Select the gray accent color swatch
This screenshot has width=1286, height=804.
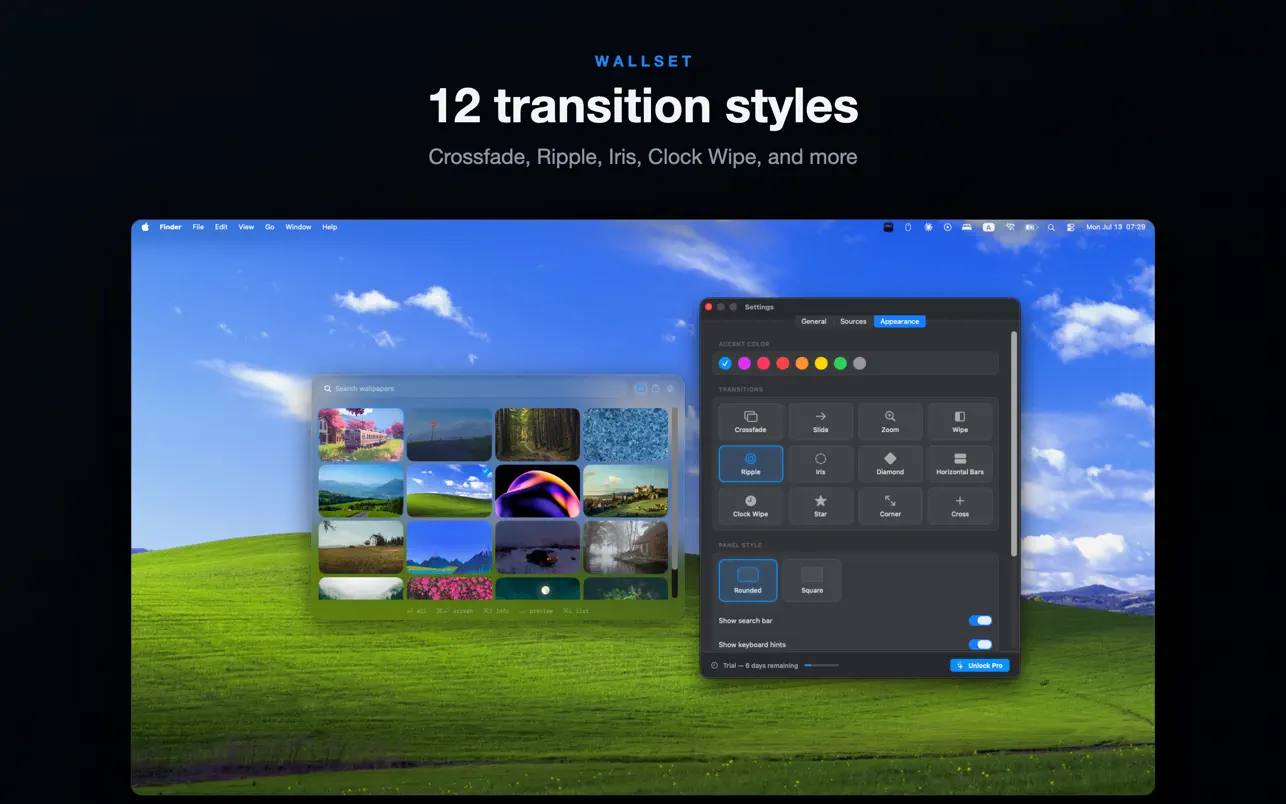tap(859, 363)
